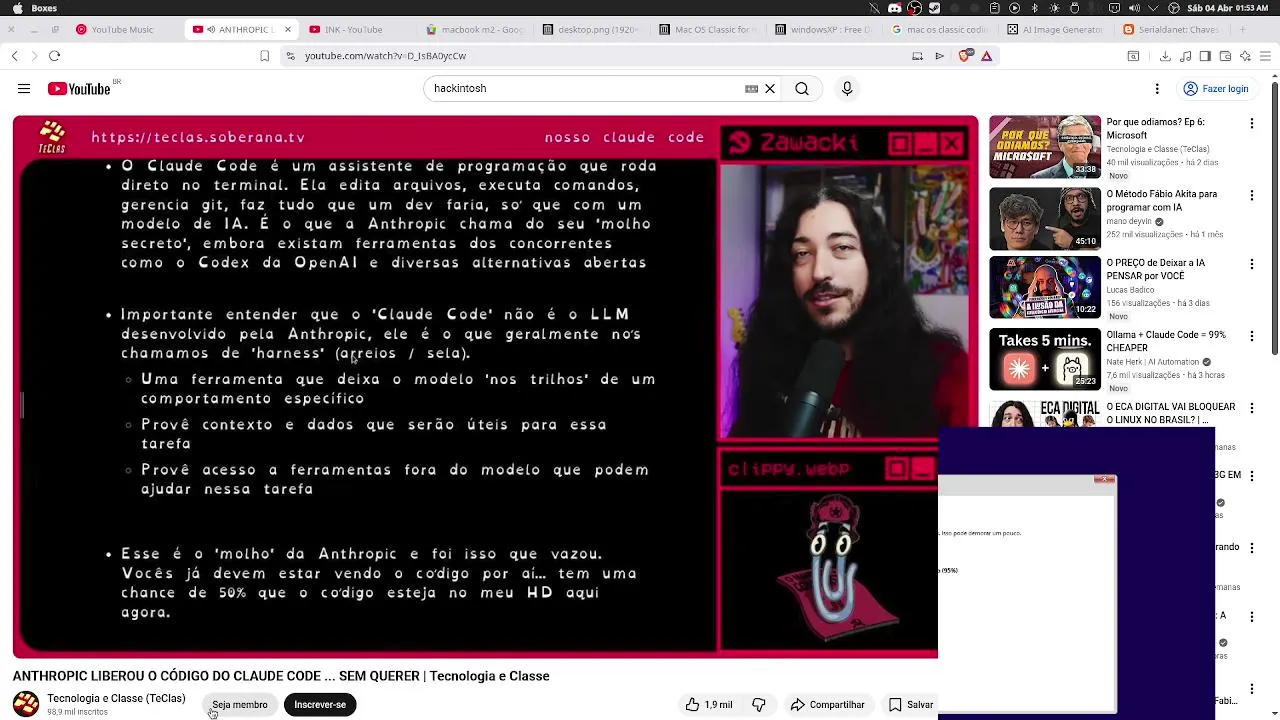Toggle the browser sidebar panel icon
The image size is (1280, 720).
pos(1205,56)
